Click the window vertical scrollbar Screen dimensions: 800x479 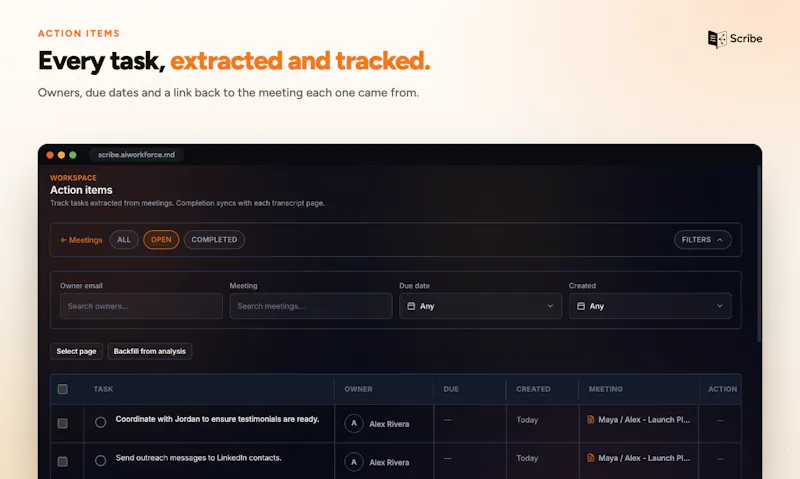(759, 255)
